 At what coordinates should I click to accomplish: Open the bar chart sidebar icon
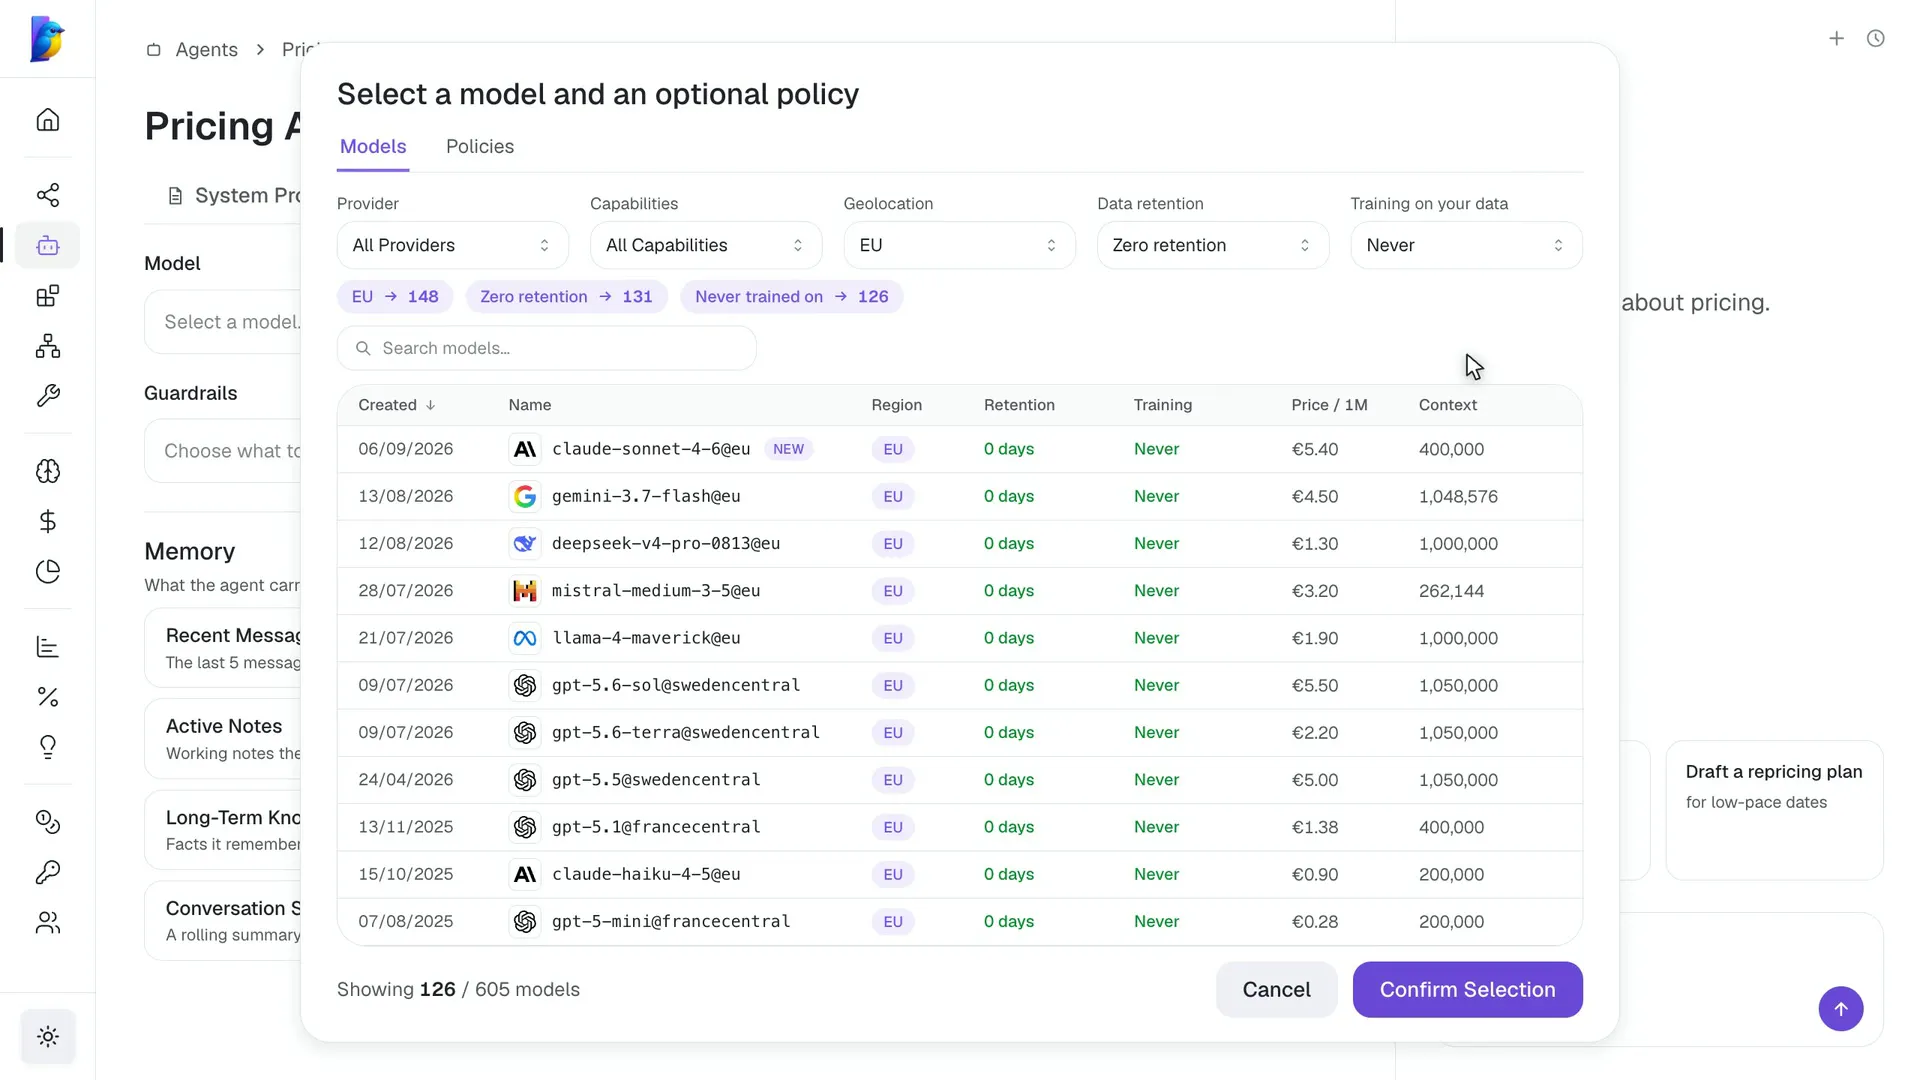[x=48, y=647]
